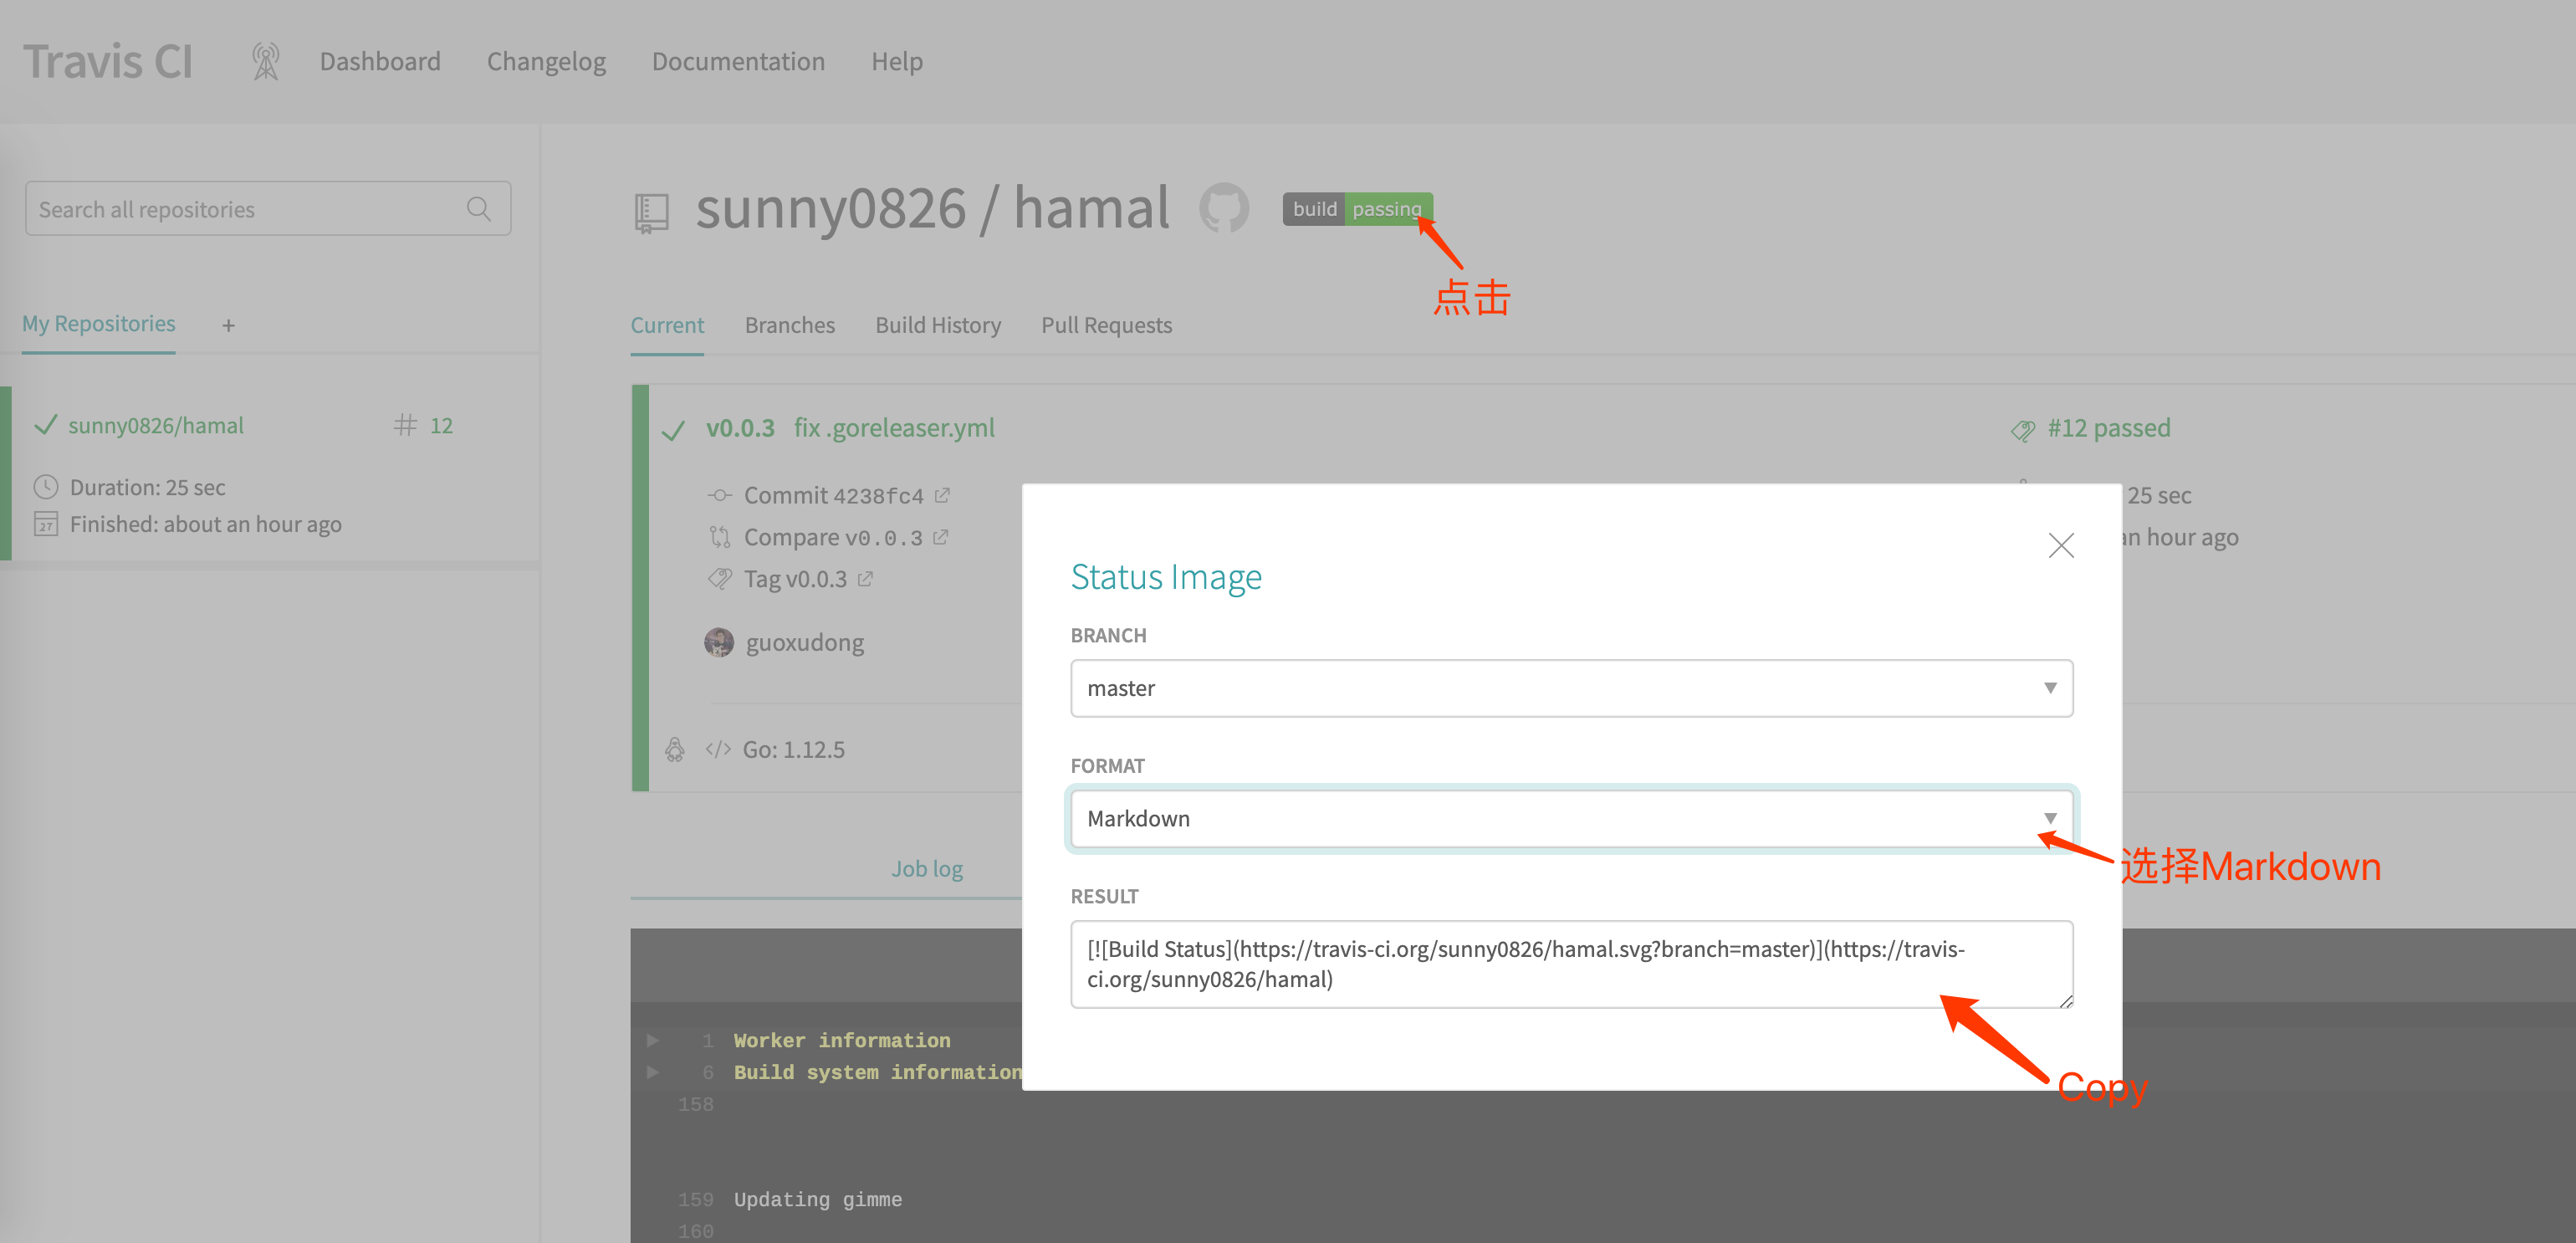This screenshot has width=2576, height=1243.
Task: Click the Linux penguin OS icon
Action: (675, 750)
